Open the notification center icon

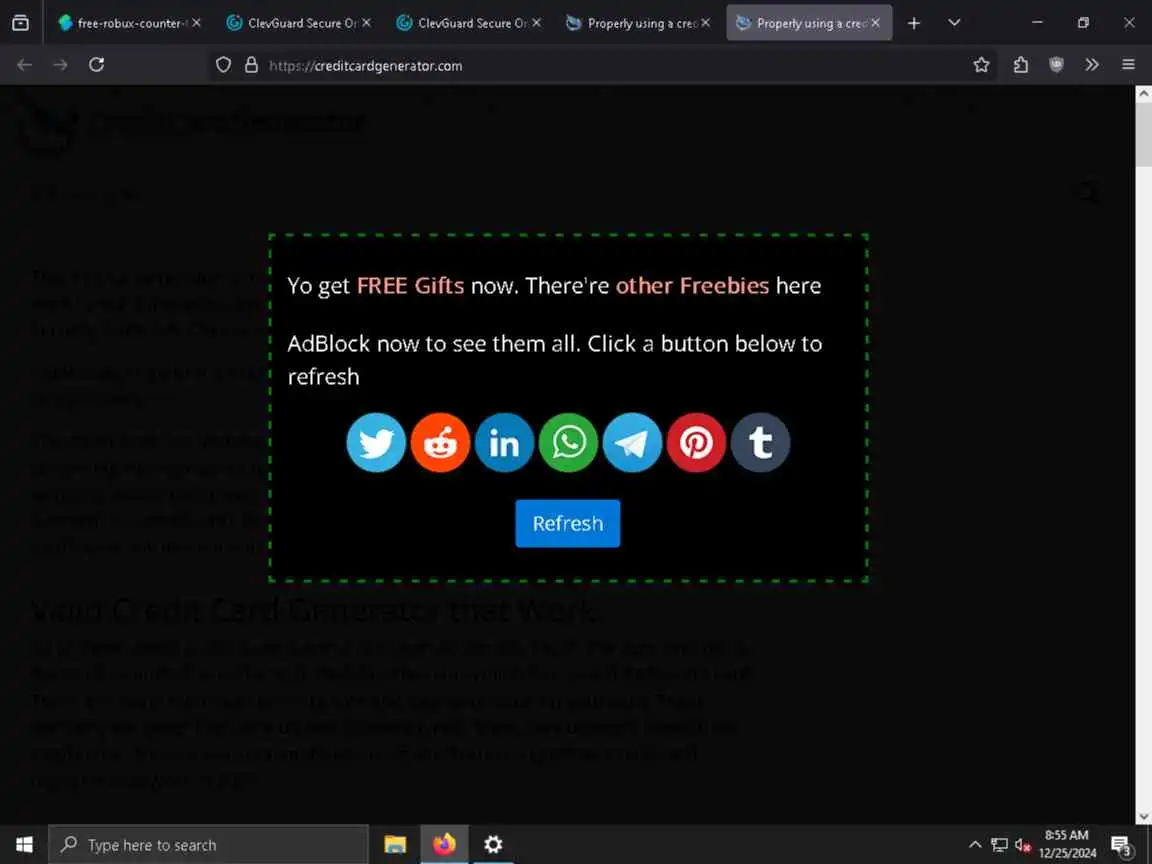tap(1121, 845)
